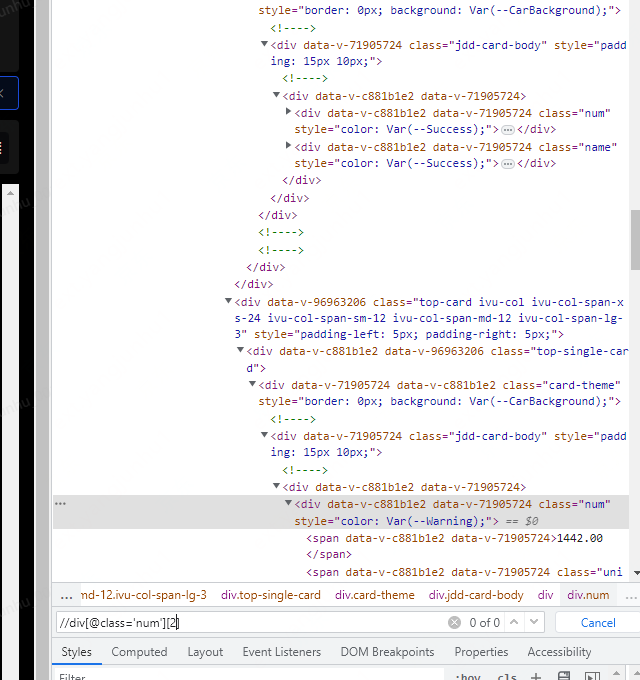Click ellipsis badge in name div

(x=508, y=164)
